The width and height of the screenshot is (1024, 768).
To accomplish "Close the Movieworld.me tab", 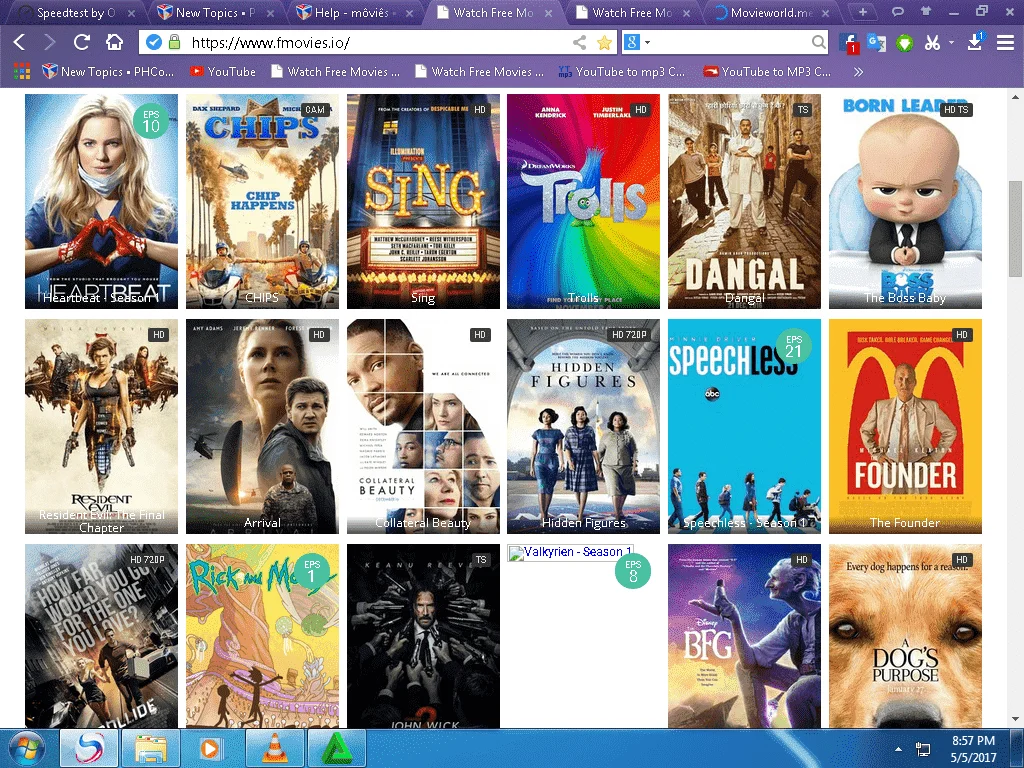I will 825,12.
